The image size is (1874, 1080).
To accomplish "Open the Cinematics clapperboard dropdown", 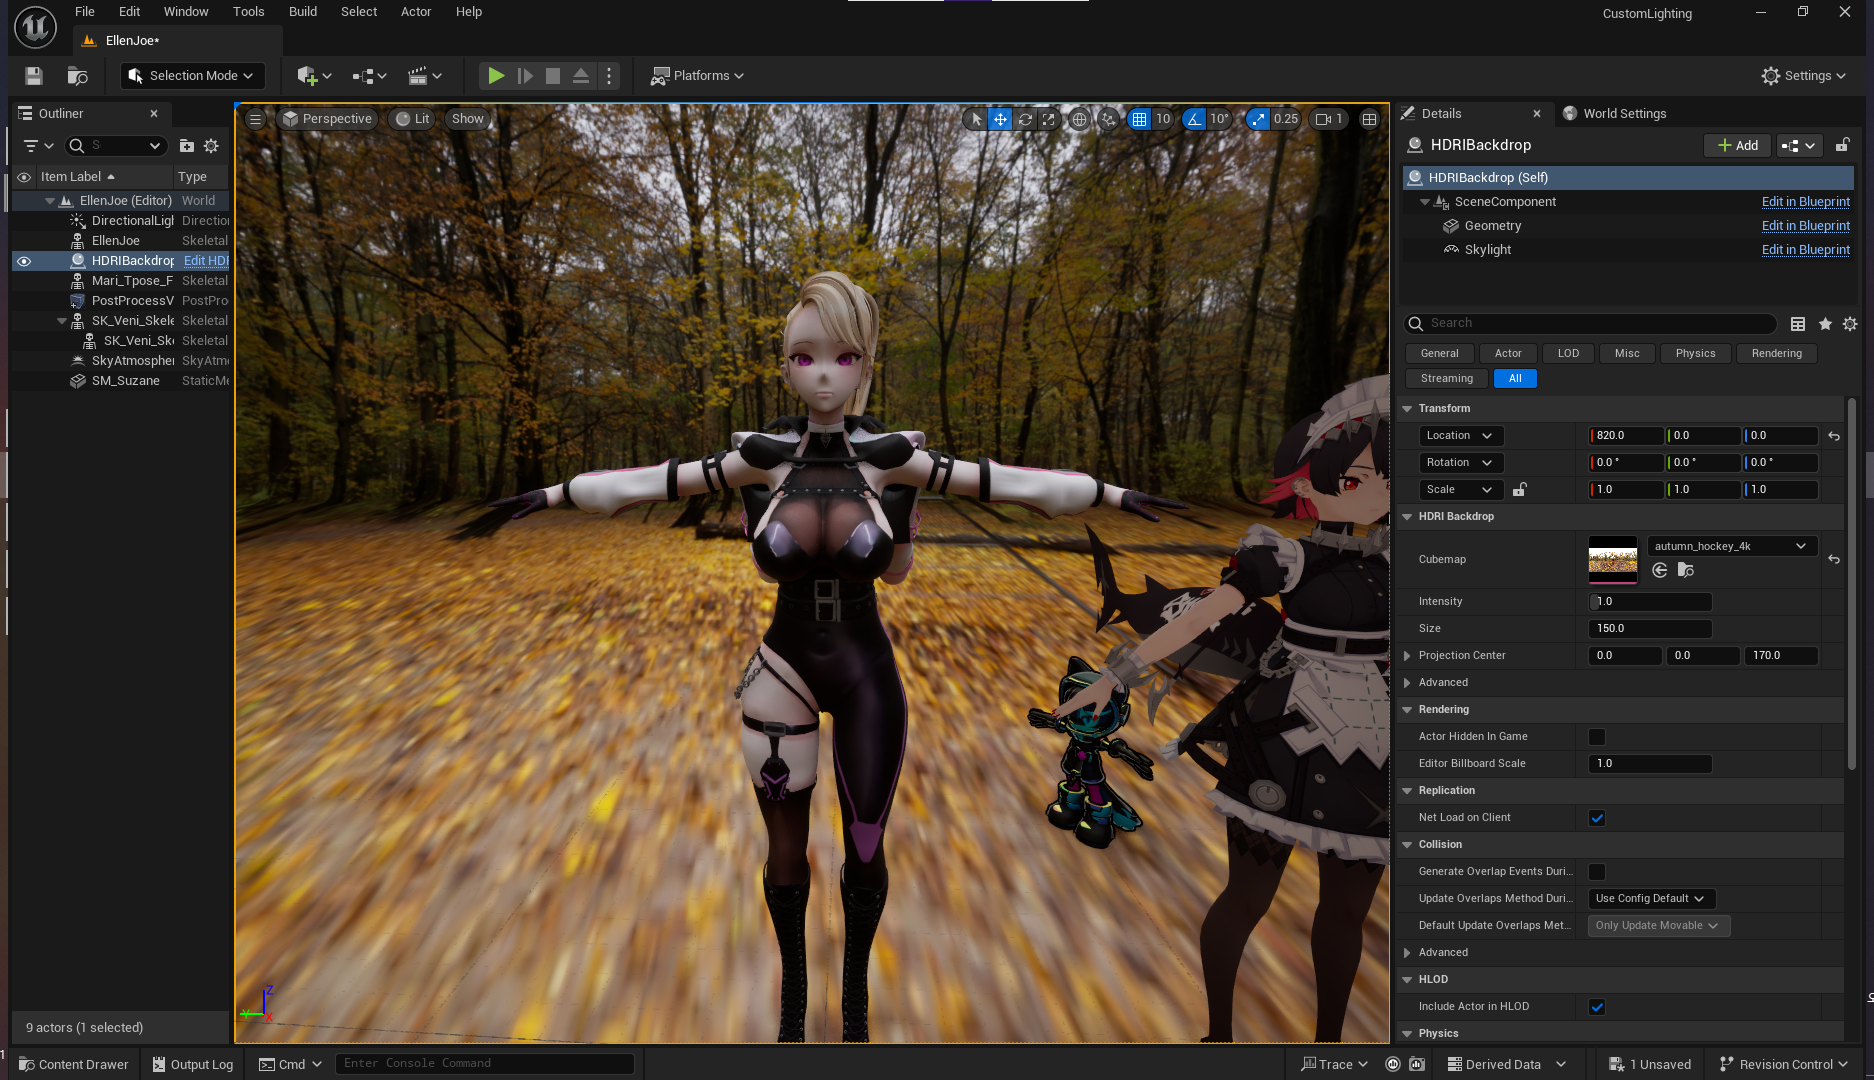I will 424,76.
